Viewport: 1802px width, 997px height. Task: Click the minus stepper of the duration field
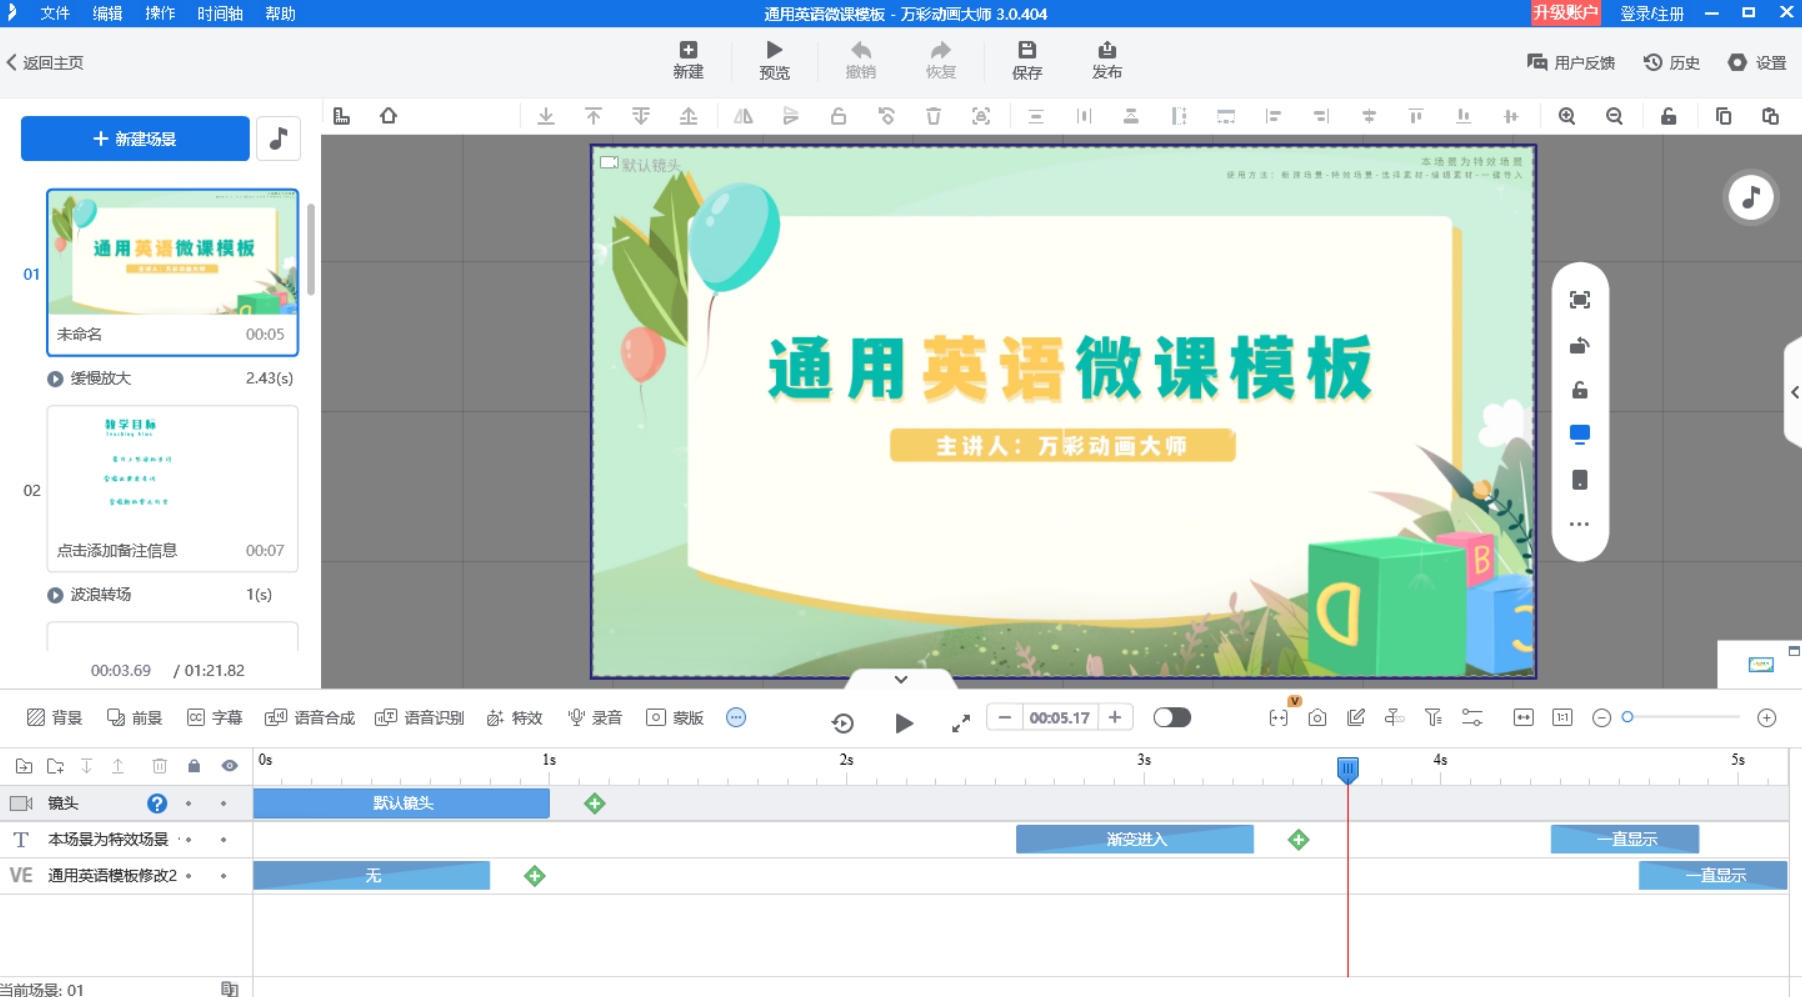click(1004, 717)
